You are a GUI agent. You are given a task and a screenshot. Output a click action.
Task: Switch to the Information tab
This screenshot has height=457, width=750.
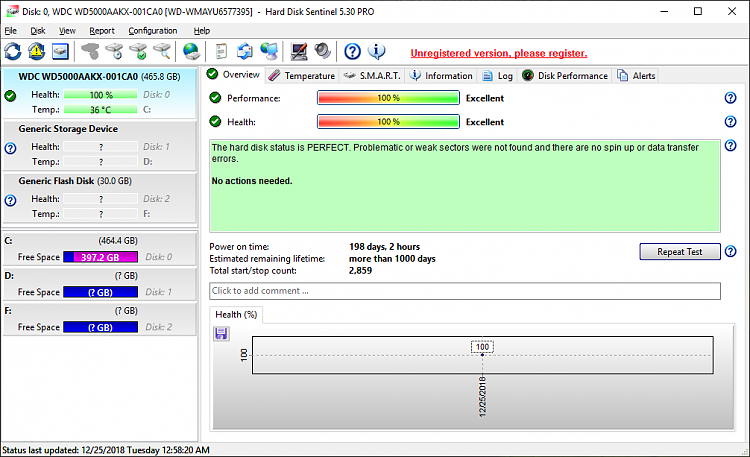pyautogui.click(x=441, y=76)
